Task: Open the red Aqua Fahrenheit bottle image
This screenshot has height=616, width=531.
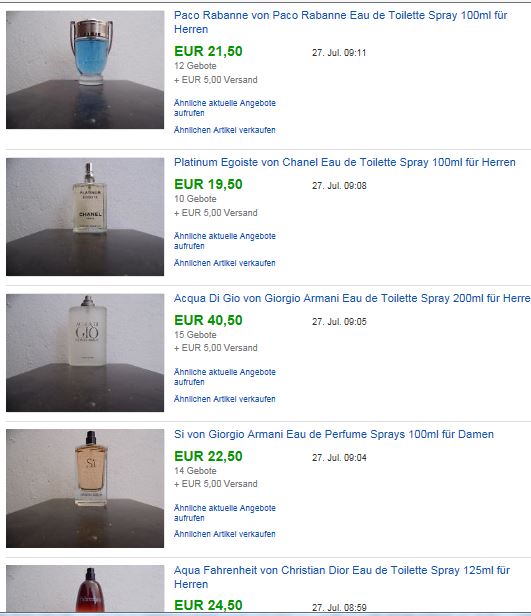Action: pyautogui.click(x=85, y=589)
